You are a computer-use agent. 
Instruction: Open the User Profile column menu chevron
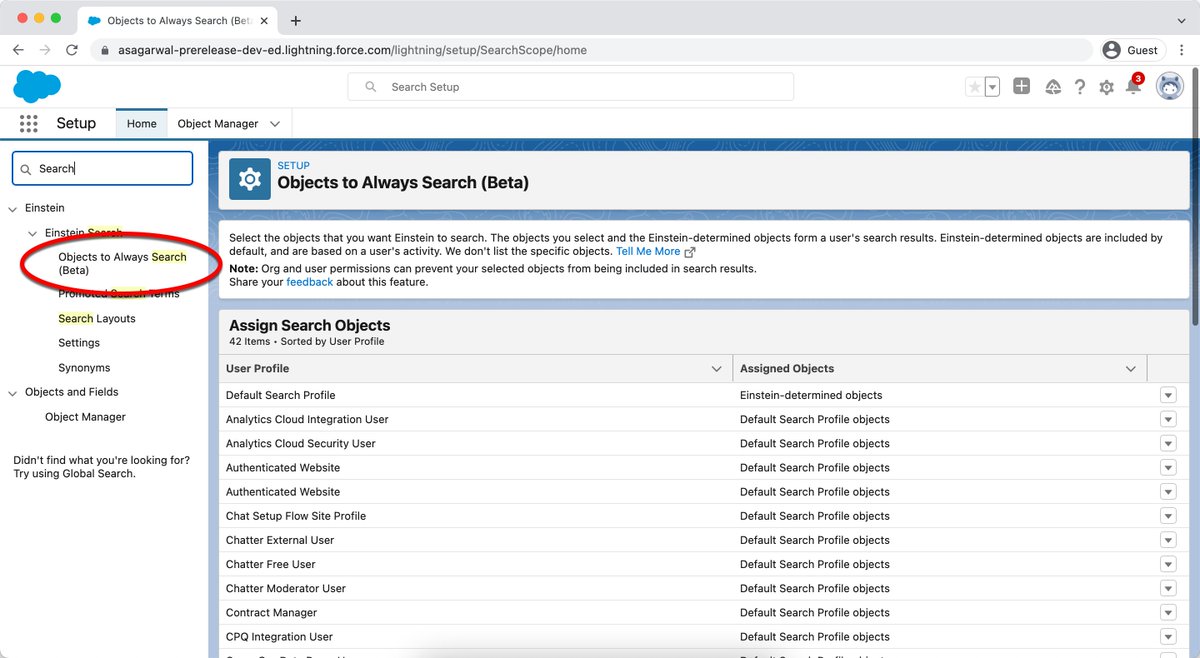(716, 369)
